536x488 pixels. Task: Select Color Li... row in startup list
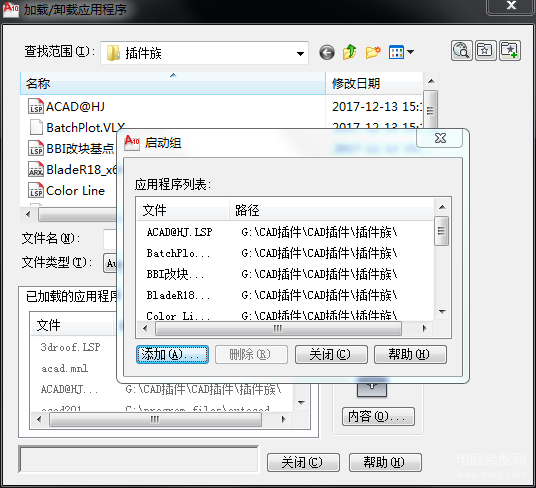coord(285,315)
